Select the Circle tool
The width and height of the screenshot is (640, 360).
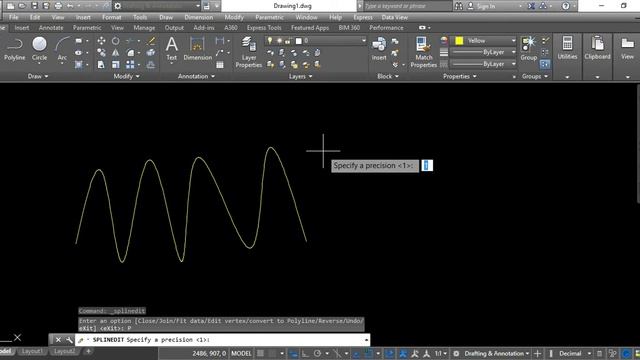(x=40, y=49)
